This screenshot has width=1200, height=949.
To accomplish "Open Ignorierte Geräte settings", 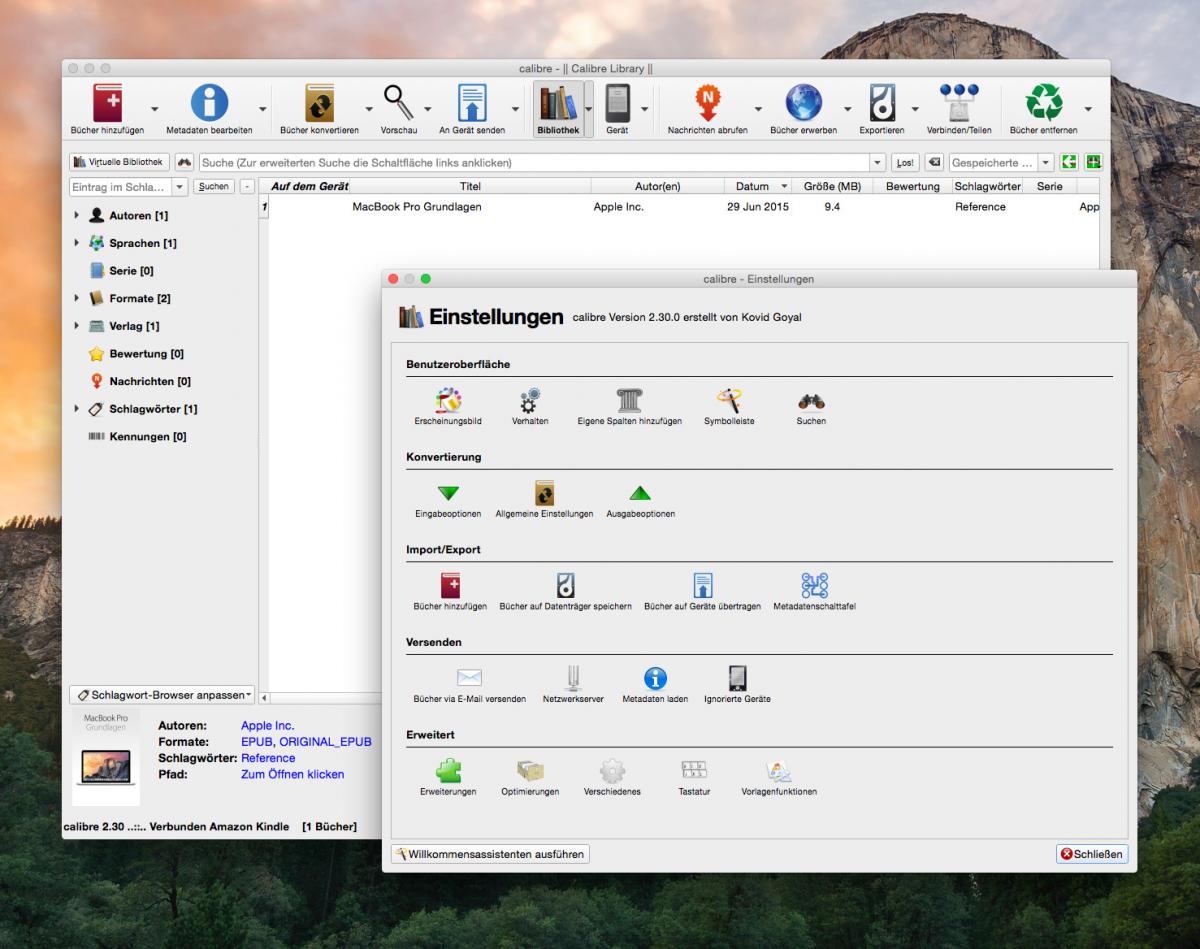I will click(737, 678).
